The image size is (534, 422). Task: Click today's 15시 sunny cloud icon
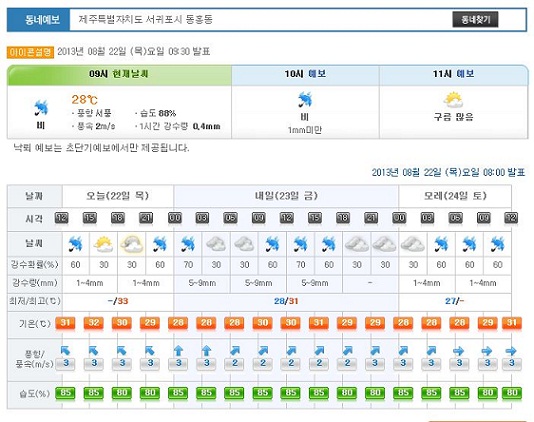coord(103,244)
